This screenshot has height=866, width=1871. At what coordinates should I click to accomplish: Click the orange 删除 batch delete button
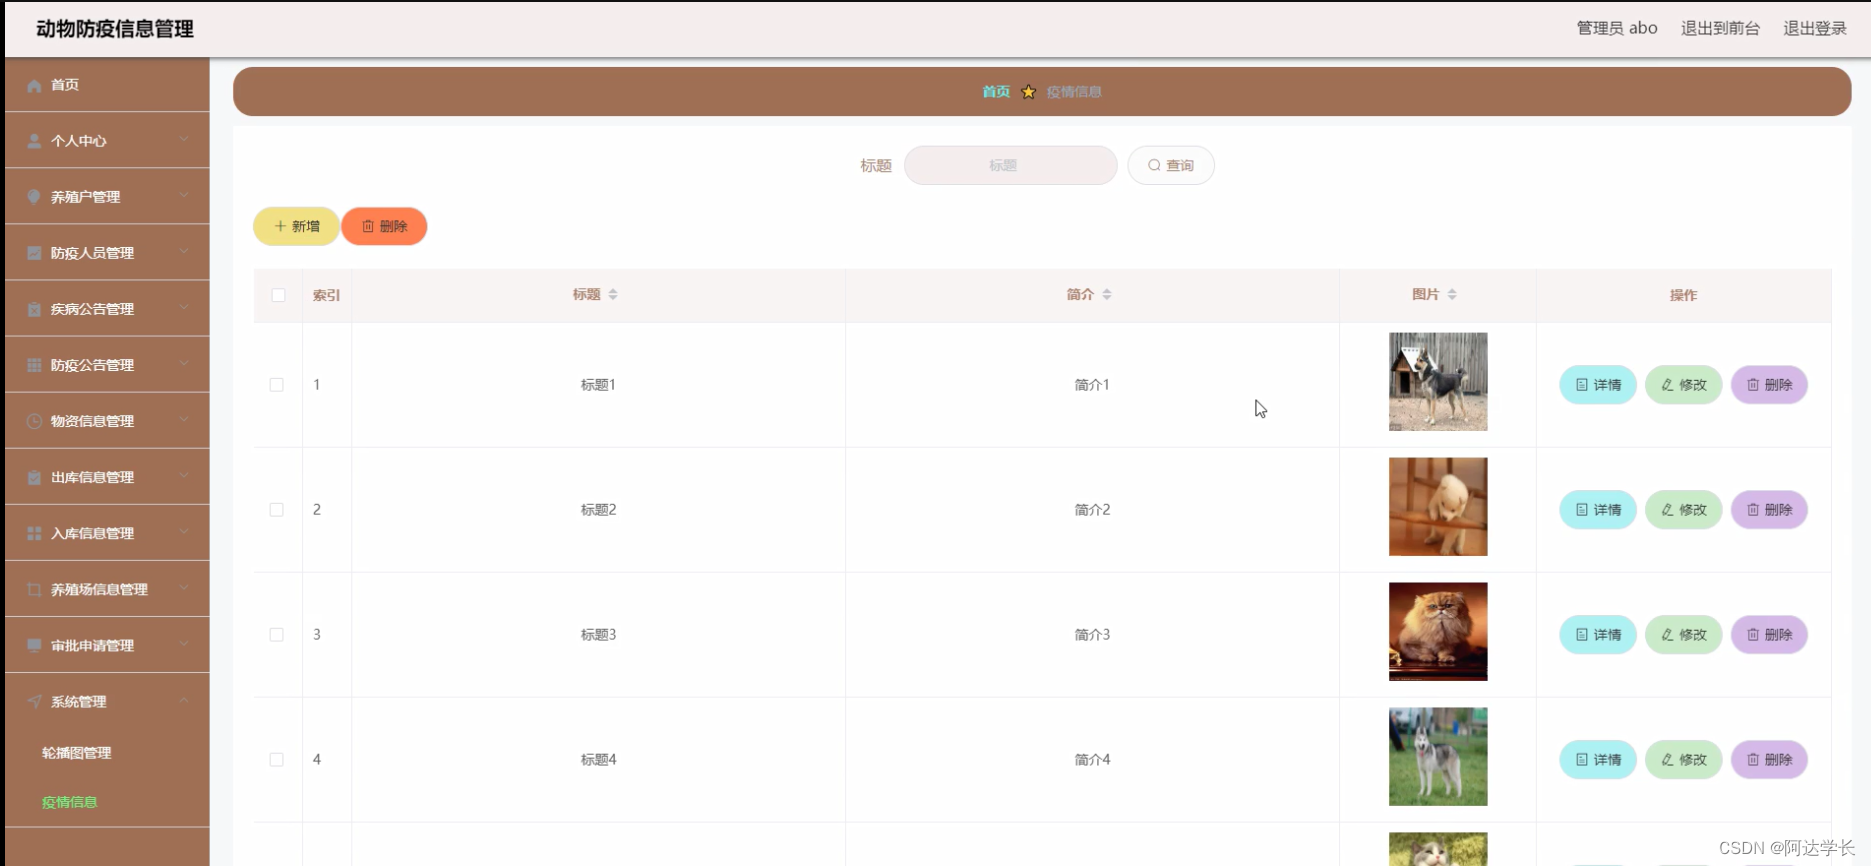pyautogui.click(x=384, y=226)
